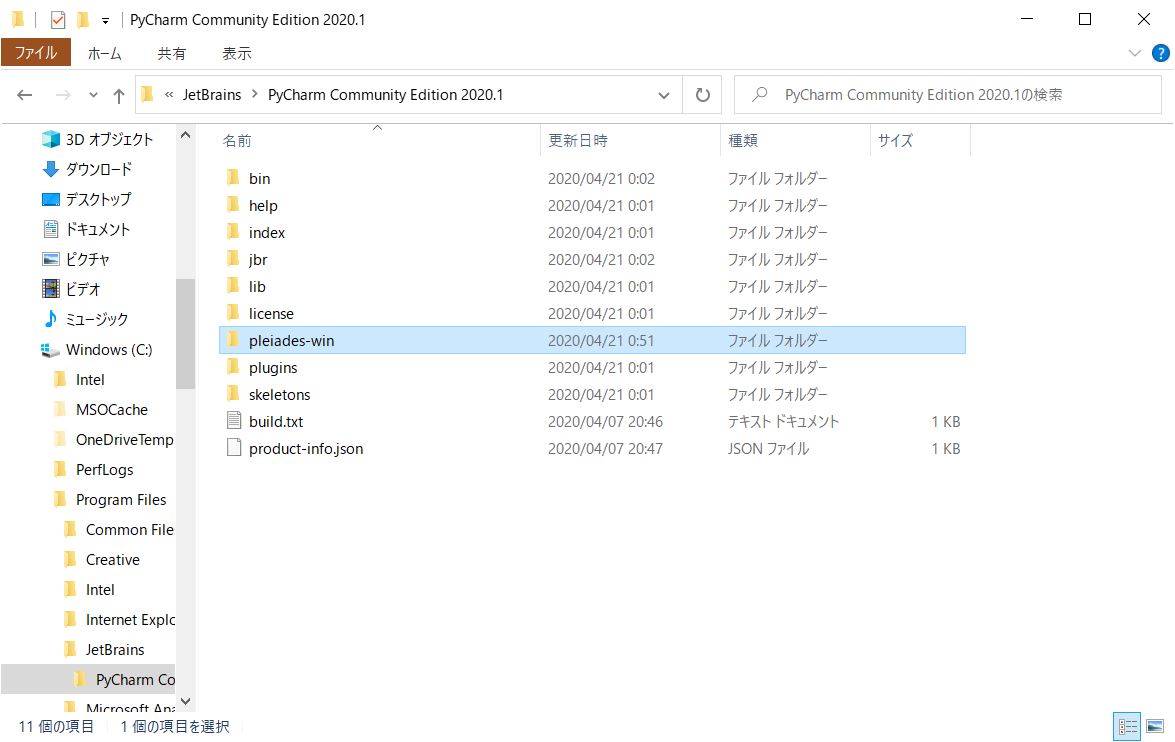Sort by the 種類 column header
Image resolution: width=1175 pixels, height=742 pixels.
click(x=743, y=140)
